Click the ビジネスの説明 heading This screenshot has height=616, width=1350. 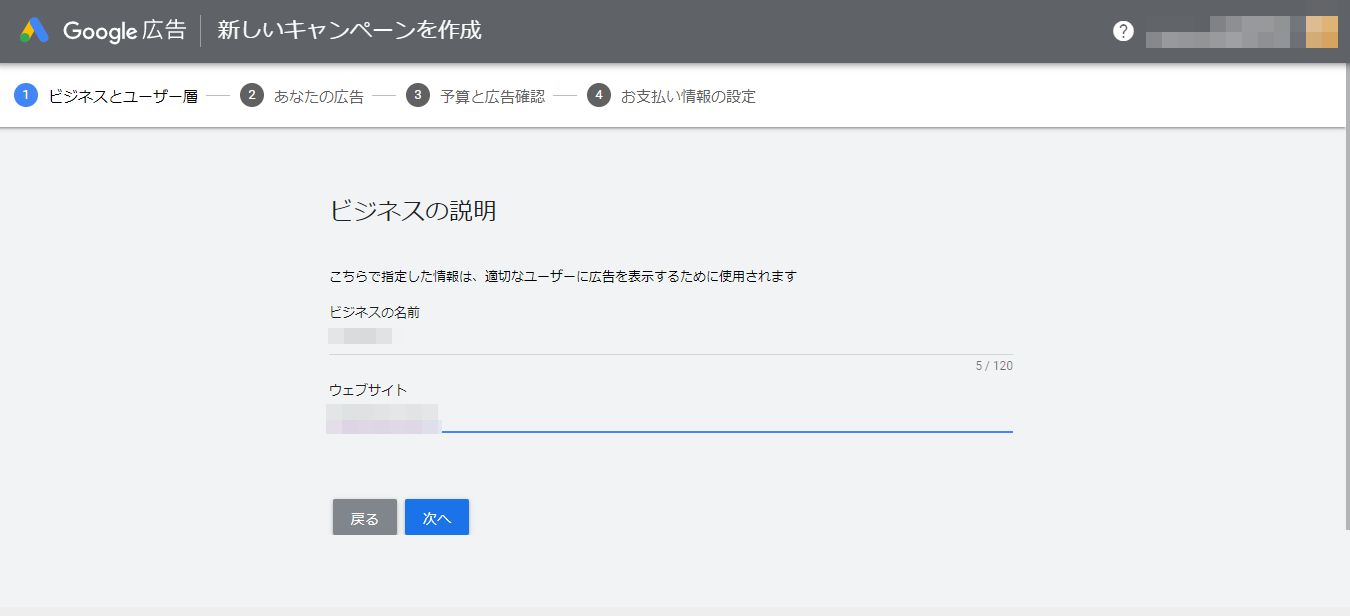coord(413,211)
